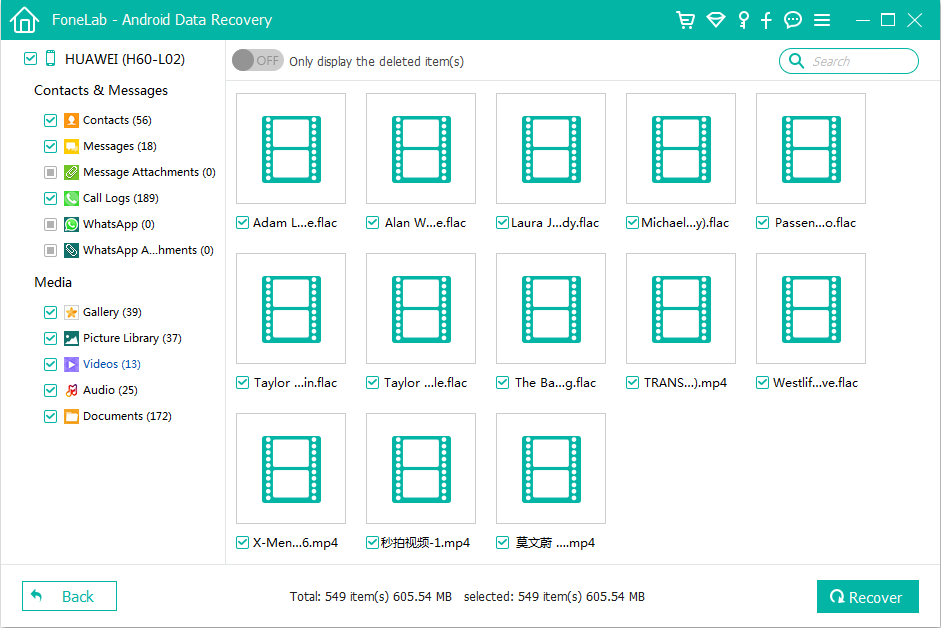This screenshot has height=628, width=941.
Task: Open the Audio (25) category
Action: (110, 390)
